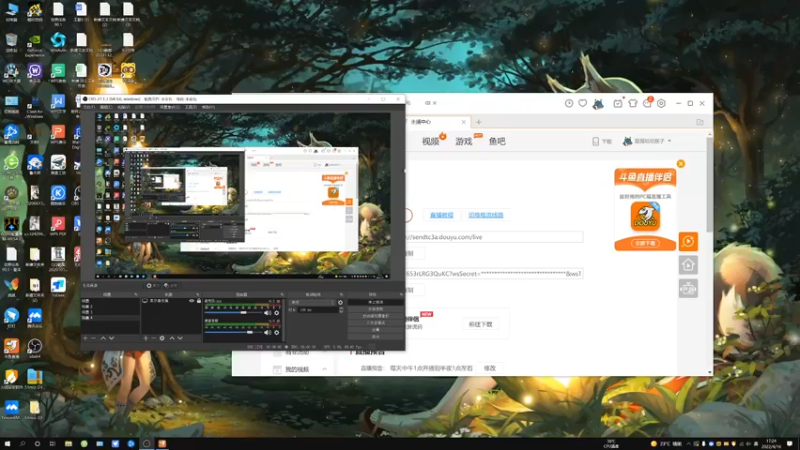Click the 修改 button beside live notice

click(x=490, y=368)
